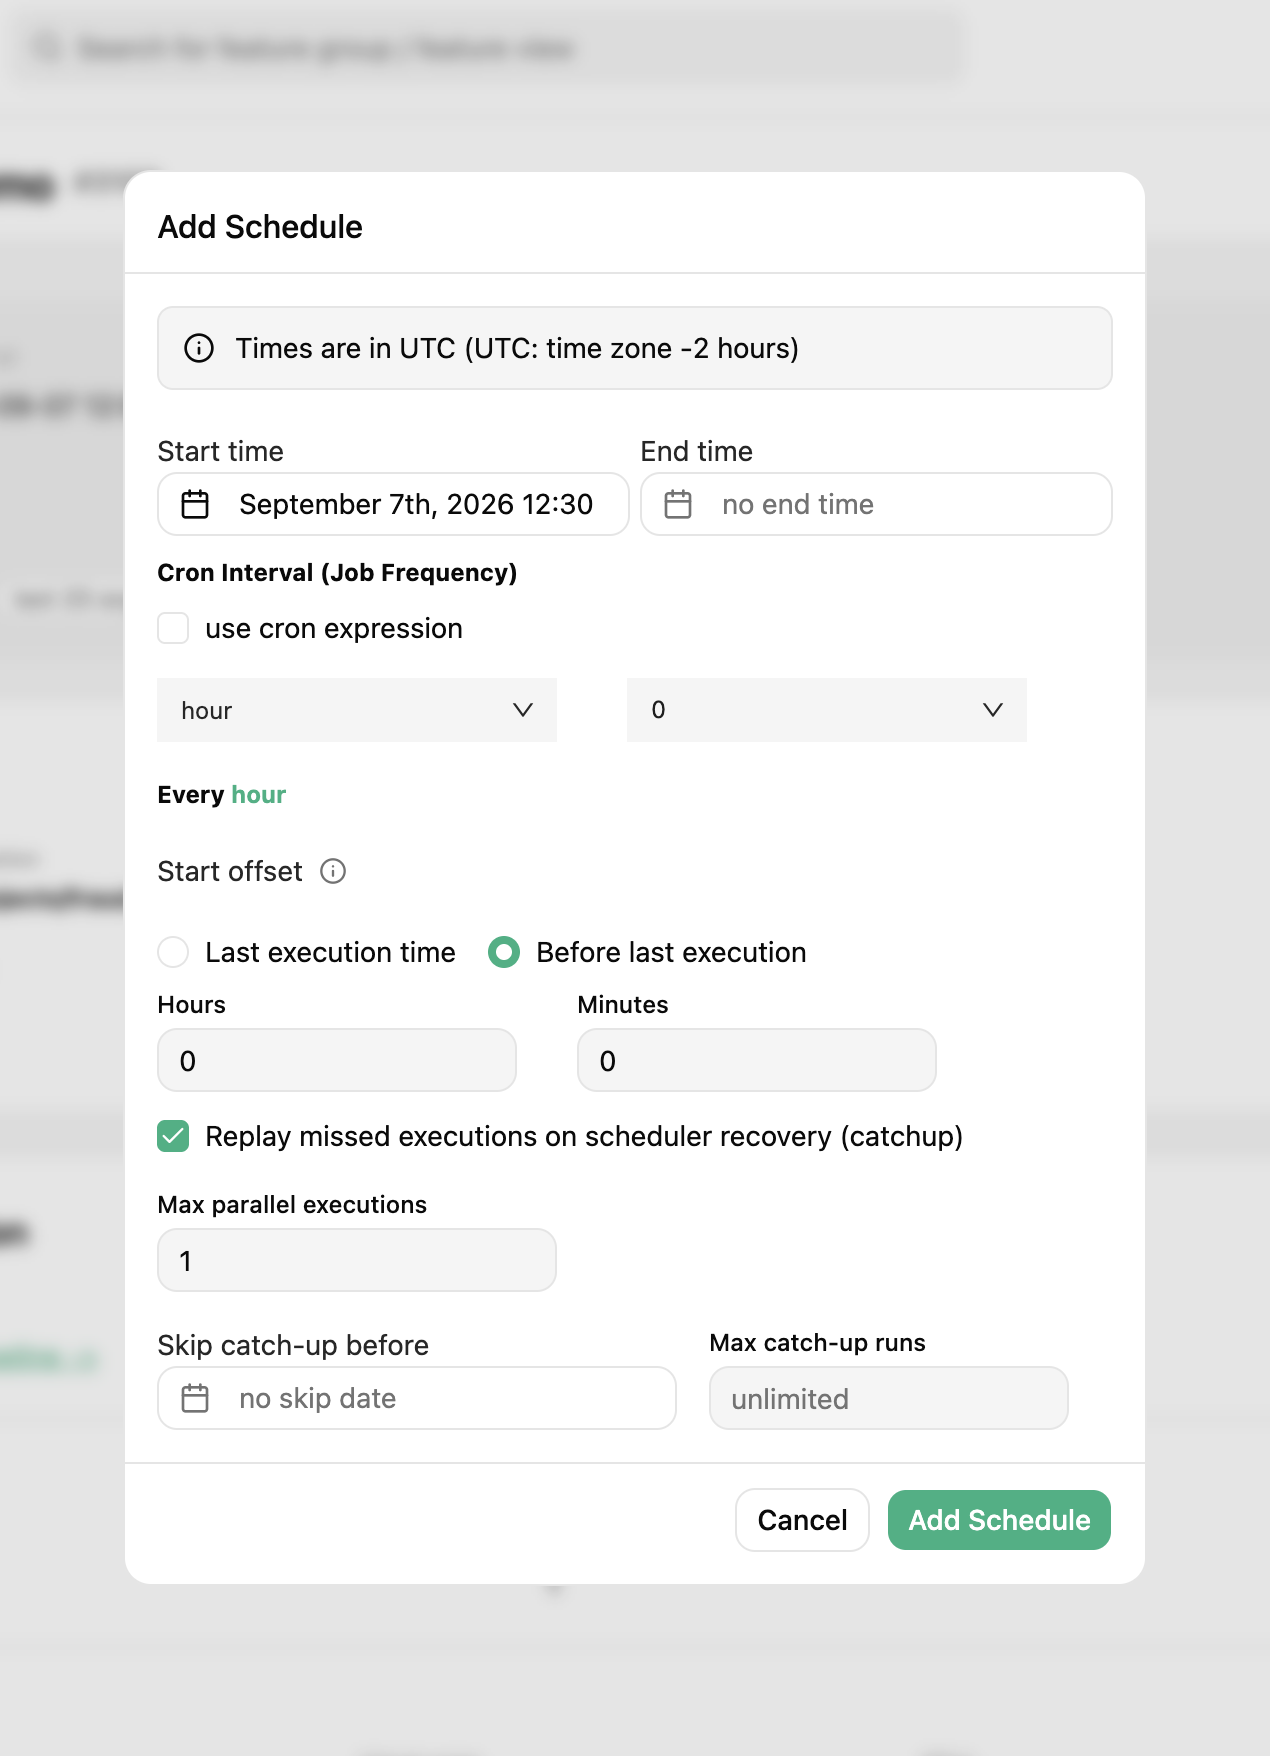
Task: Click the 'Start time' label
Action: tap(221, 451)
